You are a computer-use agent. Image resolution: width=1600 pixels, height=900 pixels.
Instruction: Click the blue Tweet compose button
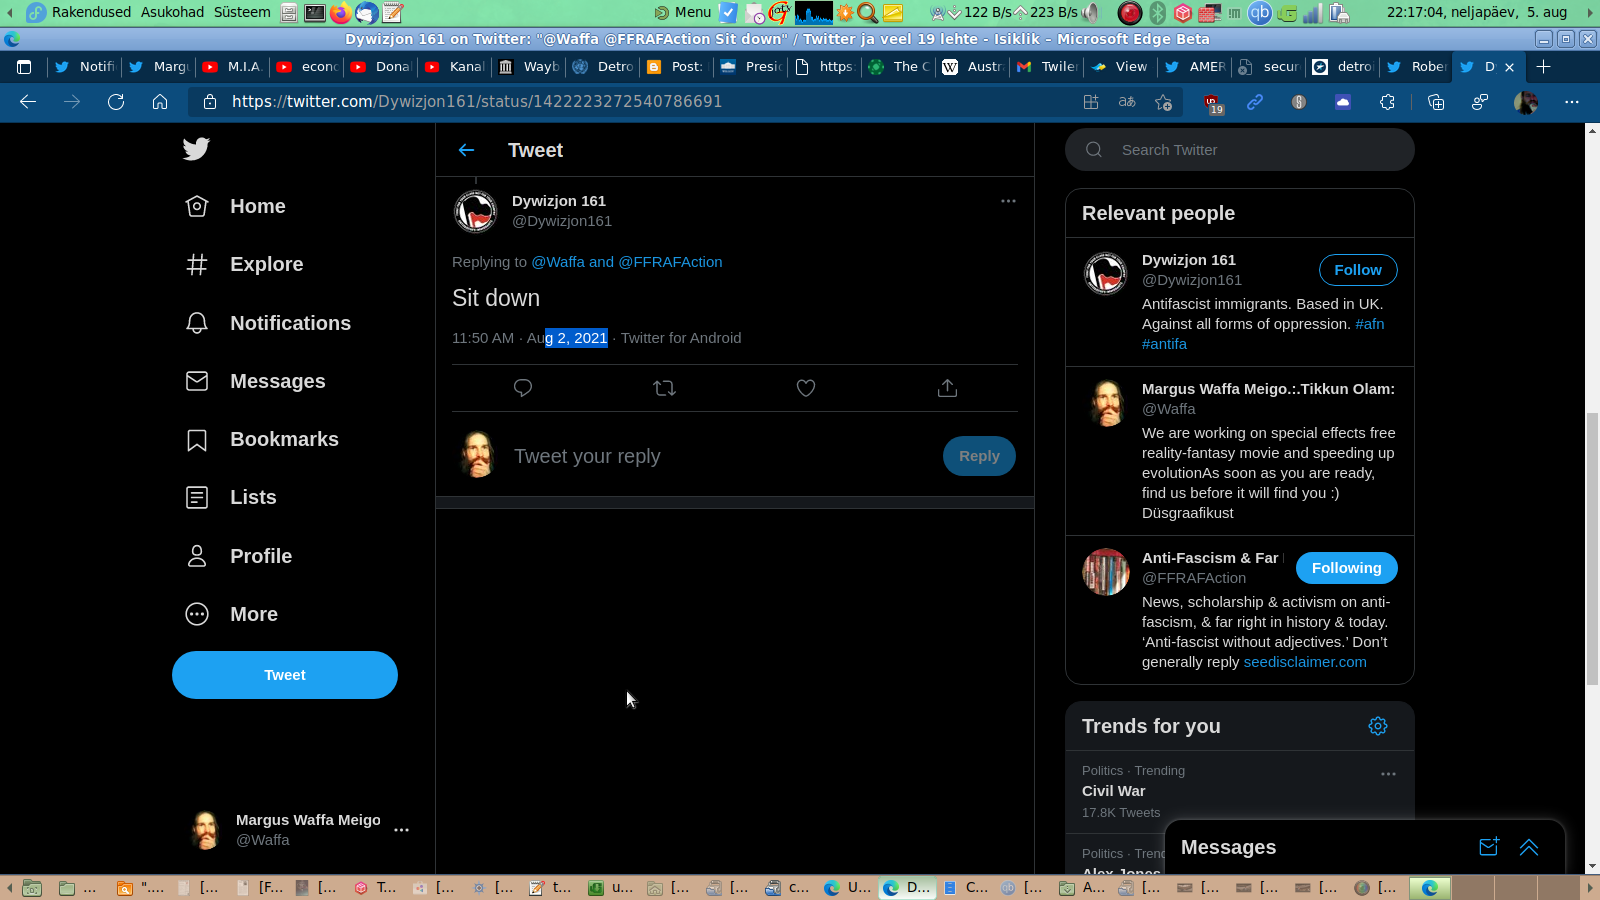(x=285, y=675)
